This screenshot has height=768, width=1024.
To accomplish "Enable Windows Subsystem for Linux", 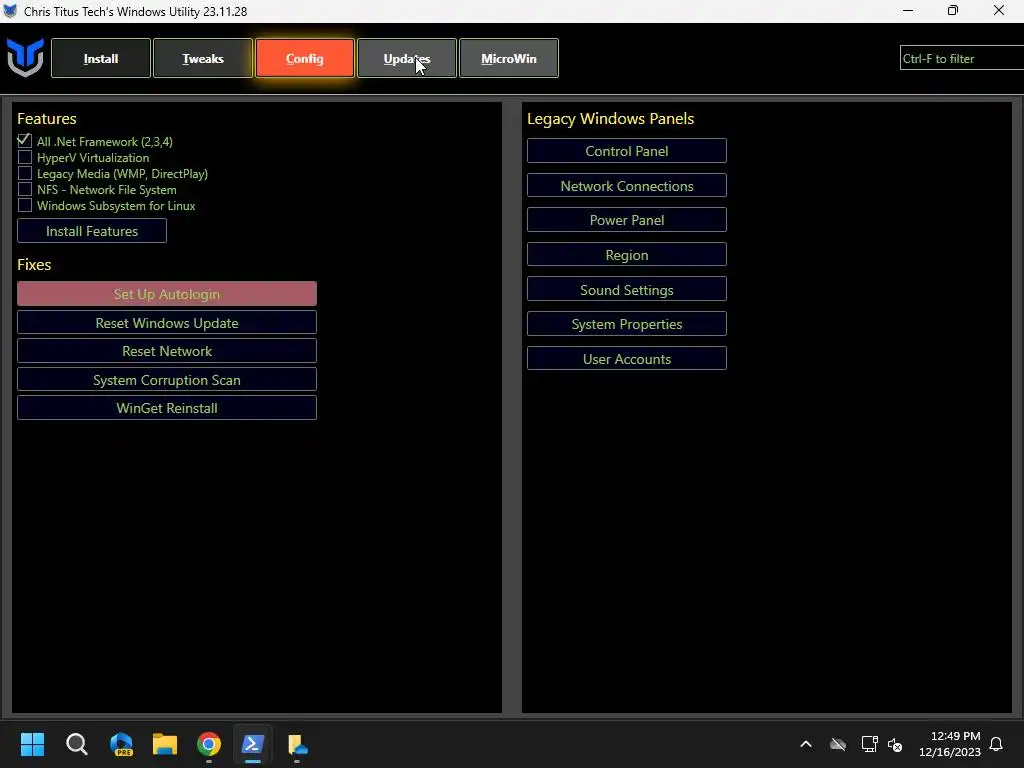I will (x=25, y=205).
